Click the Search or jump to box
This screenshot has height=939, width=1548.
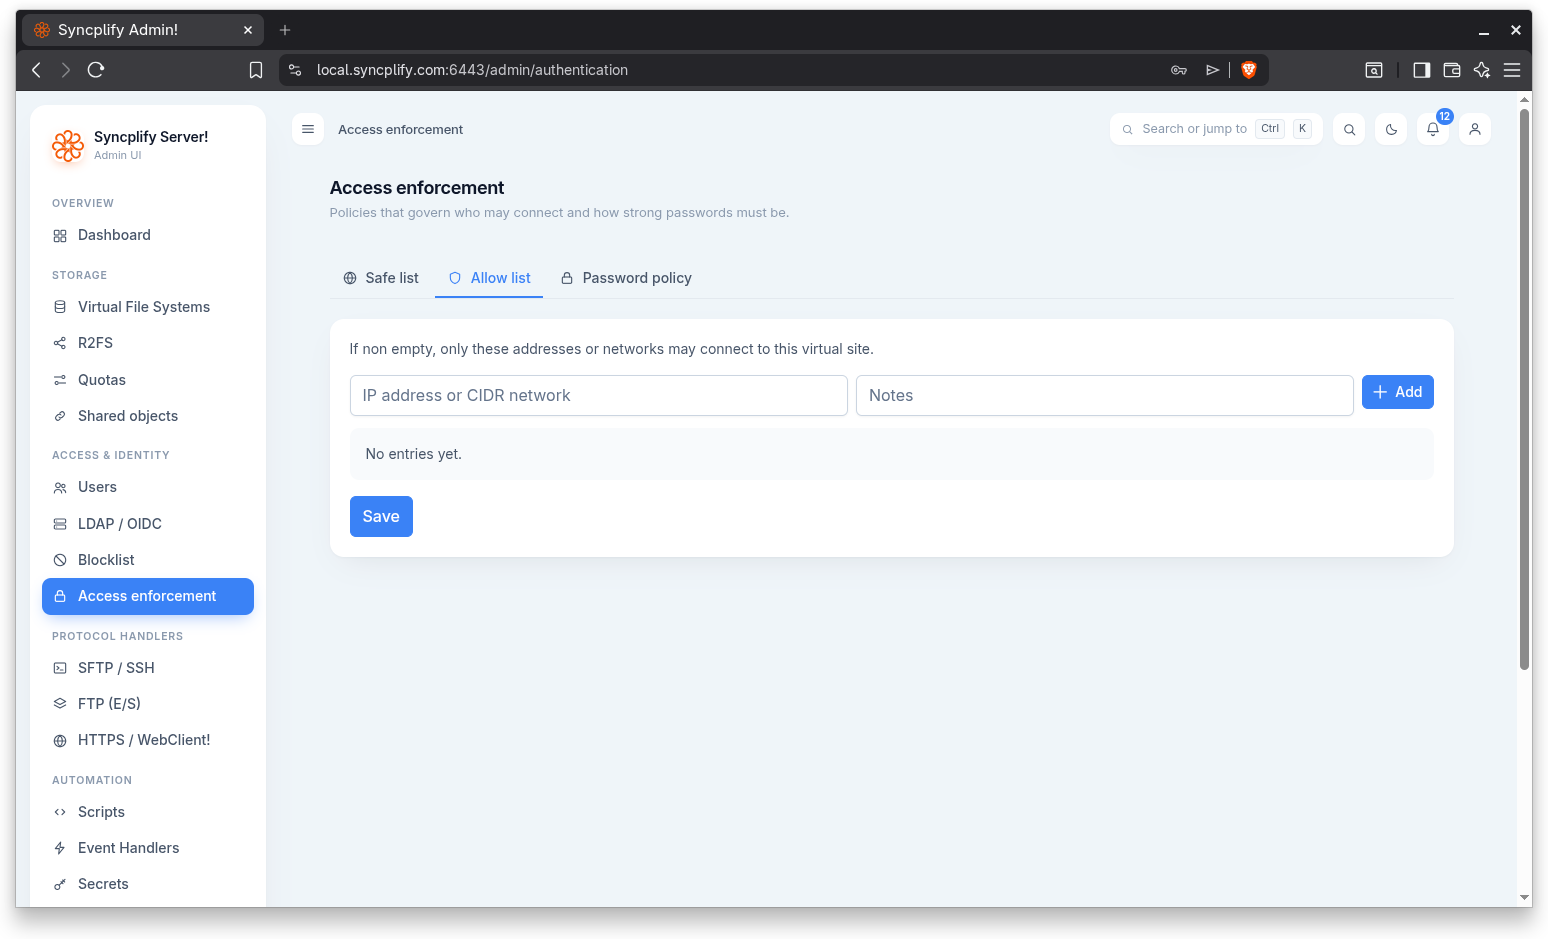(1216, 129)
